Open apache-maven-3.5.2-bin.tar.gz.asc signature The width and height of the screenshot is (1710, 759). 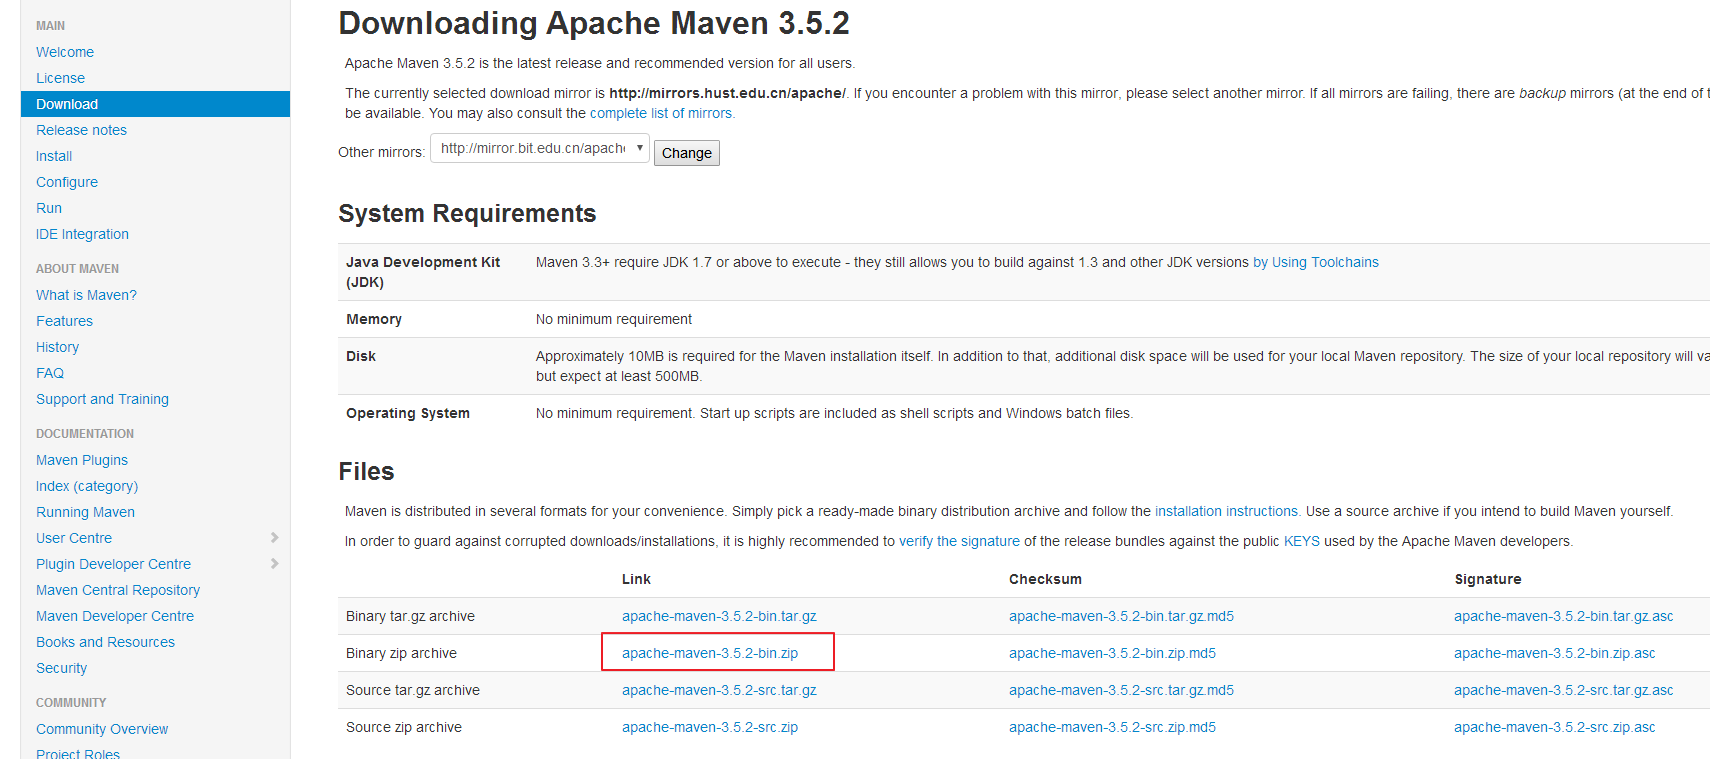click(x=1563, y=616)
